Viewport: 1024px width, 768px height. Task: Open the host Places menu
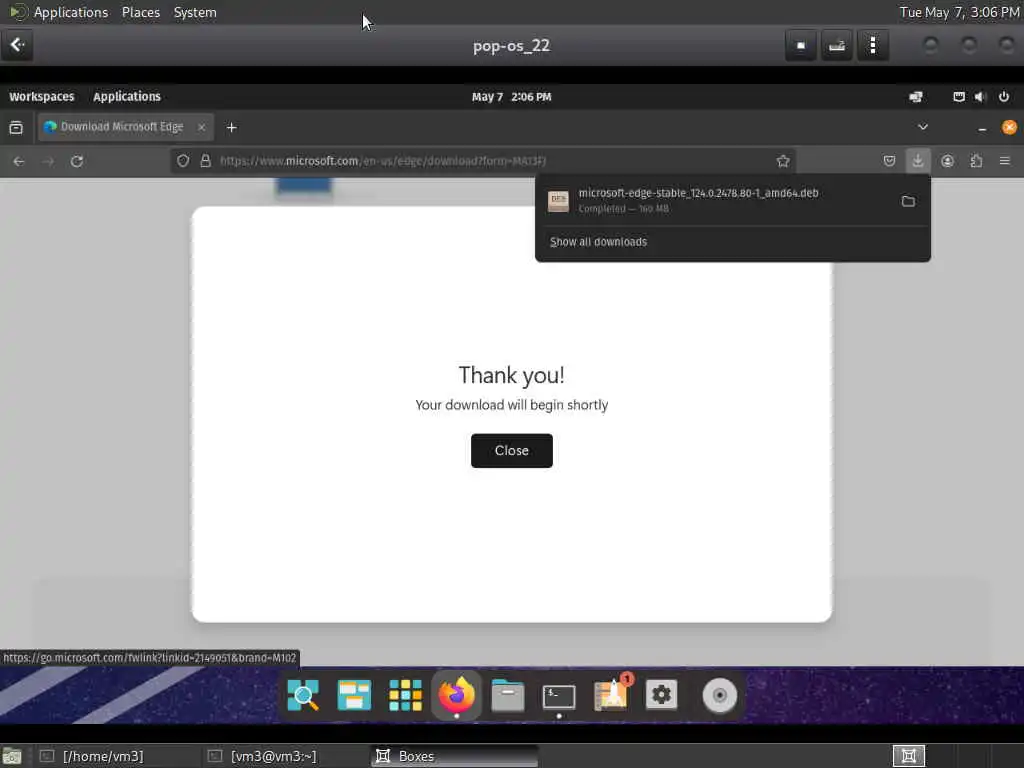[x=141, y=12]
